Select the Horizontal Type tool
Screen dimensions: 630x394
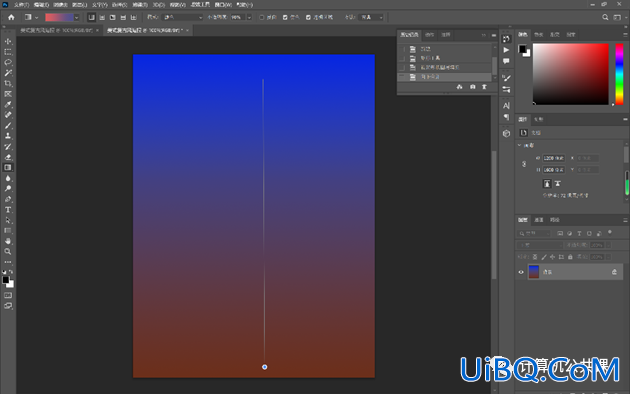(8, 210)
